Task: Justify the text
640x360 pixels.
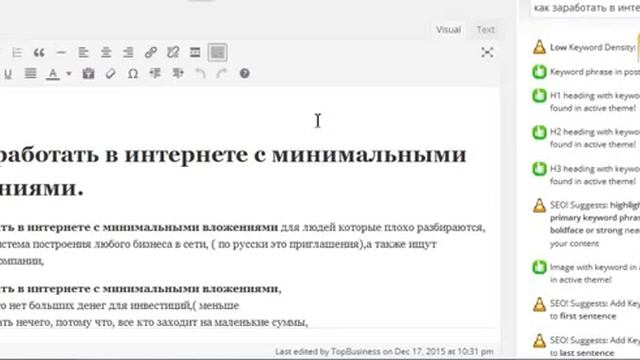Action: click(x=30, y=73)
